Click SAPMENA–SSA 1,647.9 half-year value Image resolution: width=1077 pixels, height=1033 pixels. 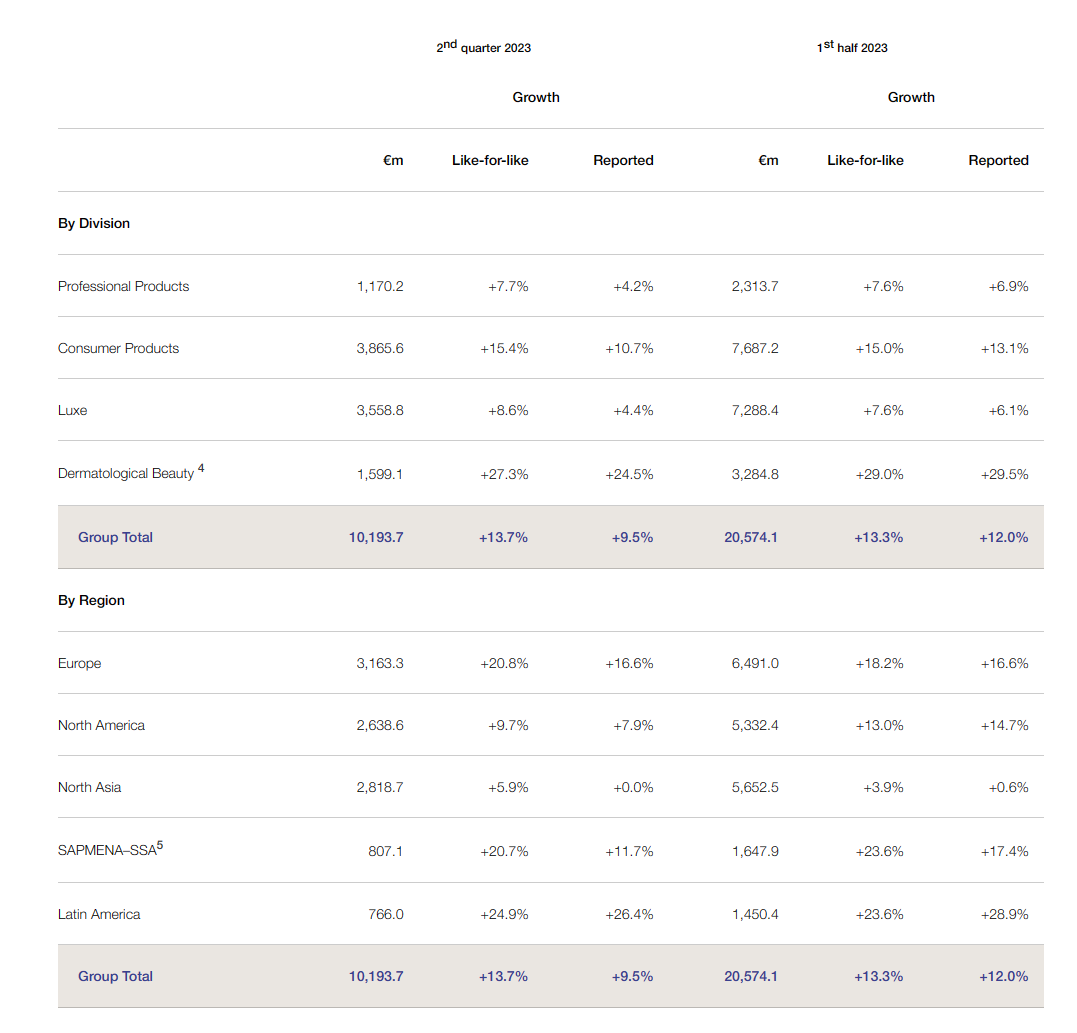point(755,852)
